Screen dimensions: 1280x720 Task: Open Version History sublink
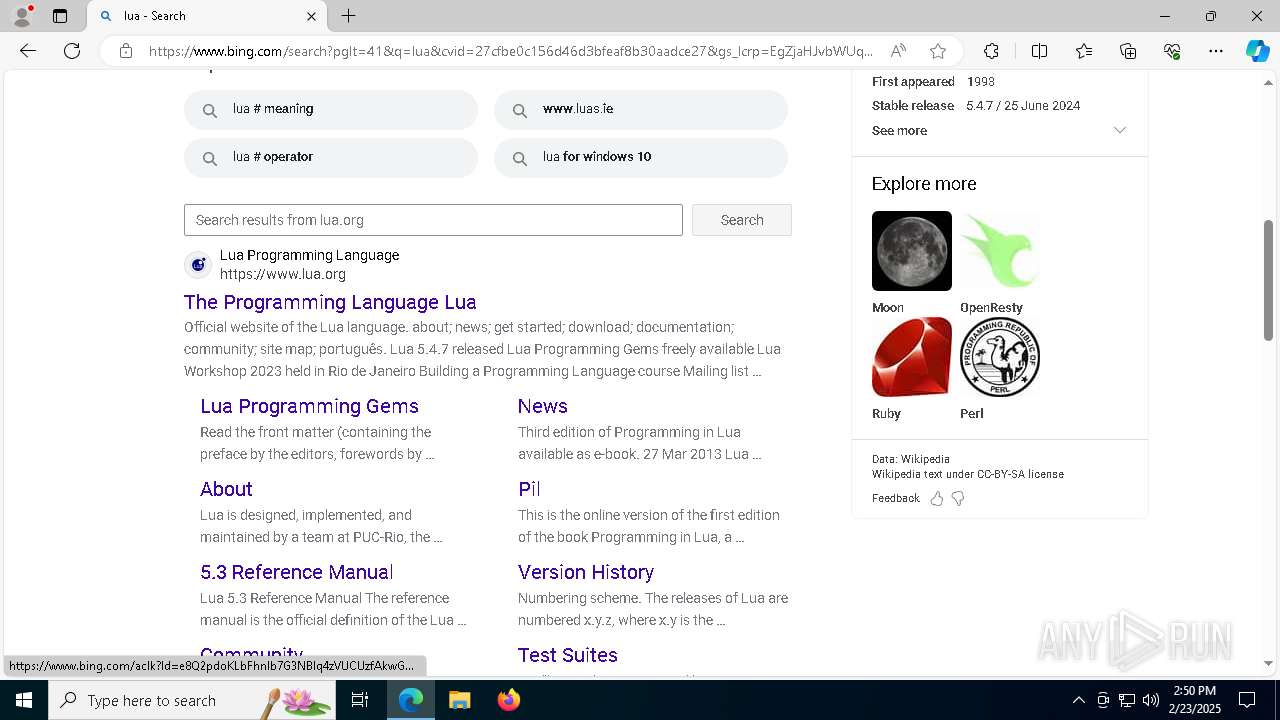[586, 572]
